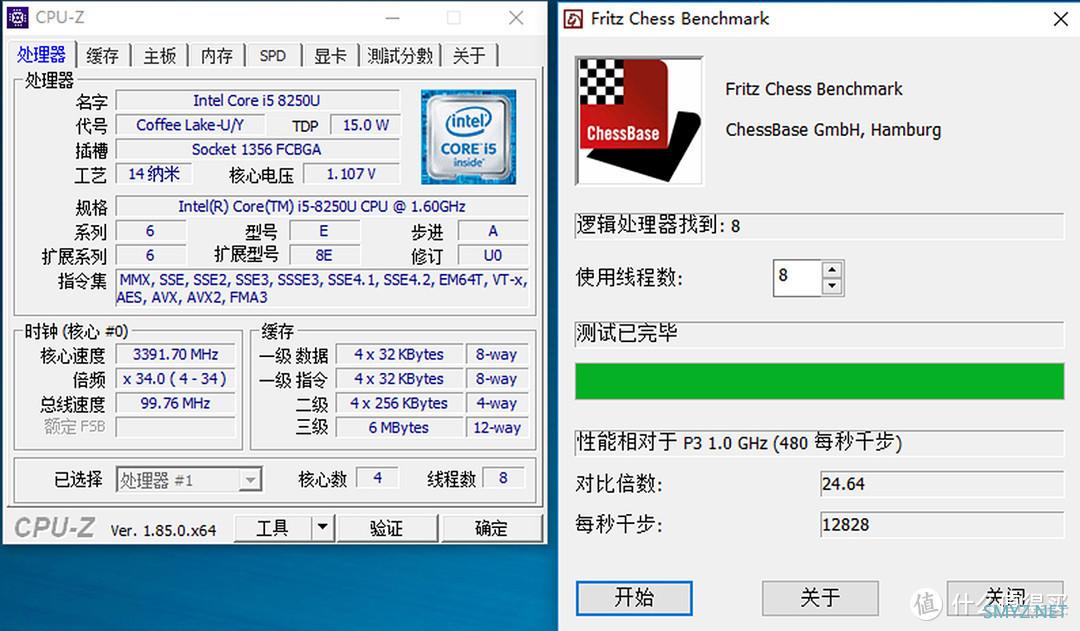1080x631 pixels.
Task: Click the ChessBase GmbH, Hamburg text
Action: (x=833, y=130)
